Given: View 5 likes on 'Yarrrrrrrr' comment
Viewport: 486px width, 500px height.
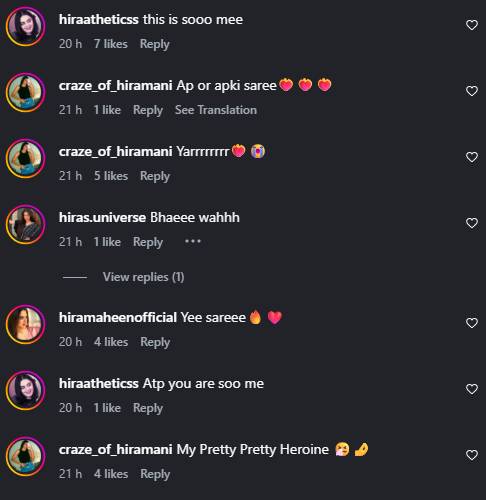Looking at the screenshot, I should tap(111, 176).
